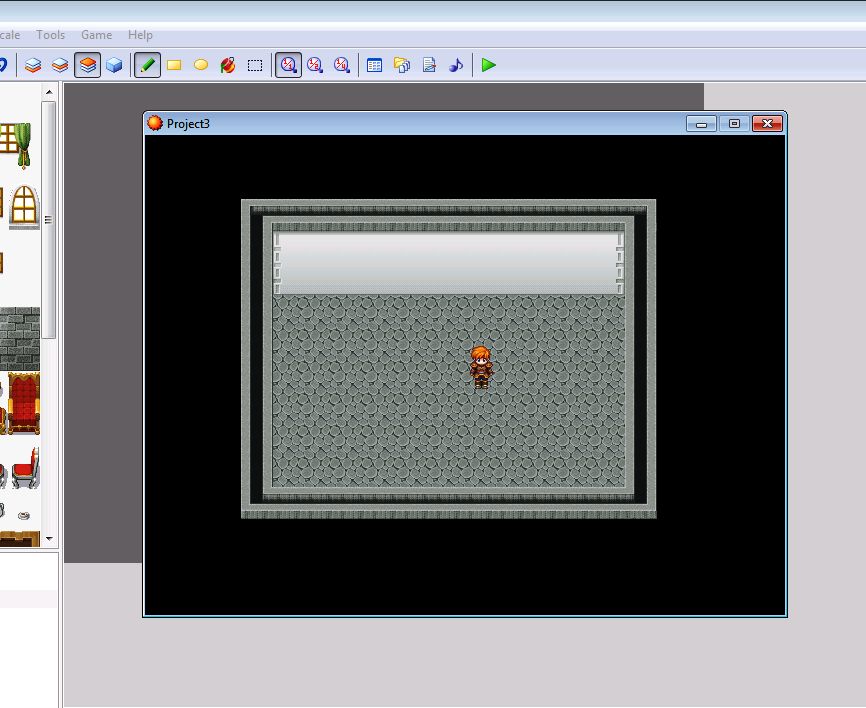Viewport: 866px width, 708px height.
Task: Select the Rectangle drawing tool
Action: (x=174, y=65)
